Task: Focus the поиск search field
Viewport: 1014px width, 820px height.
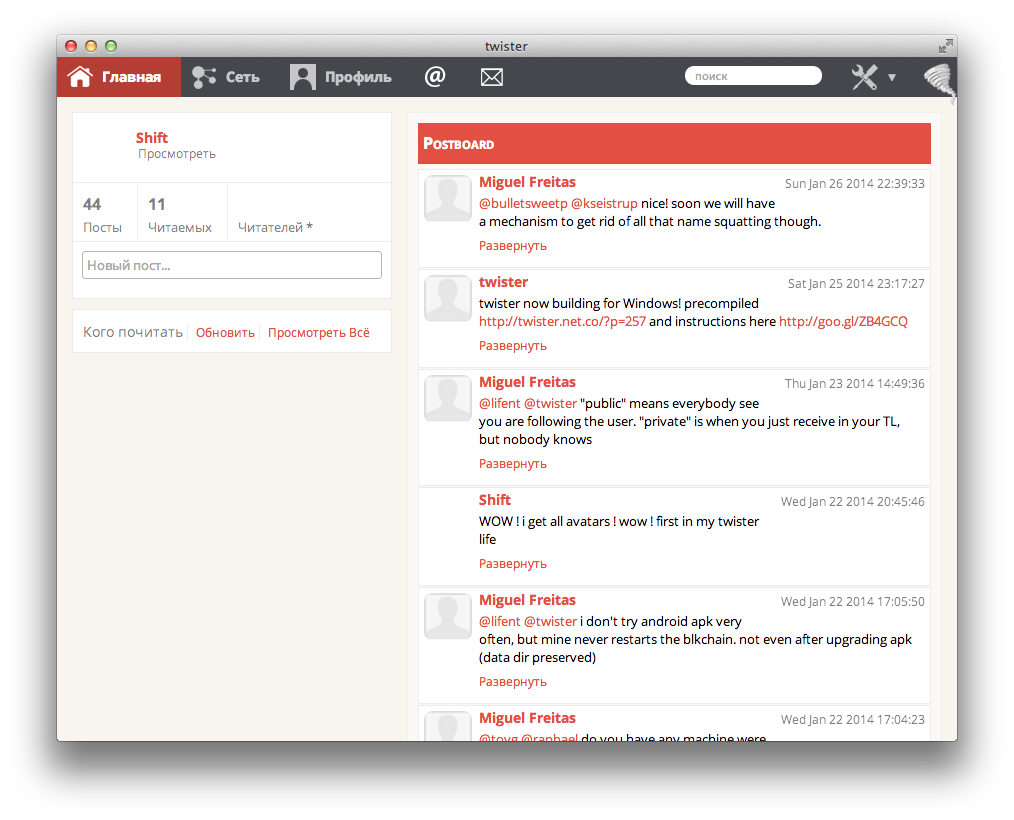Action: pos(753,76)
